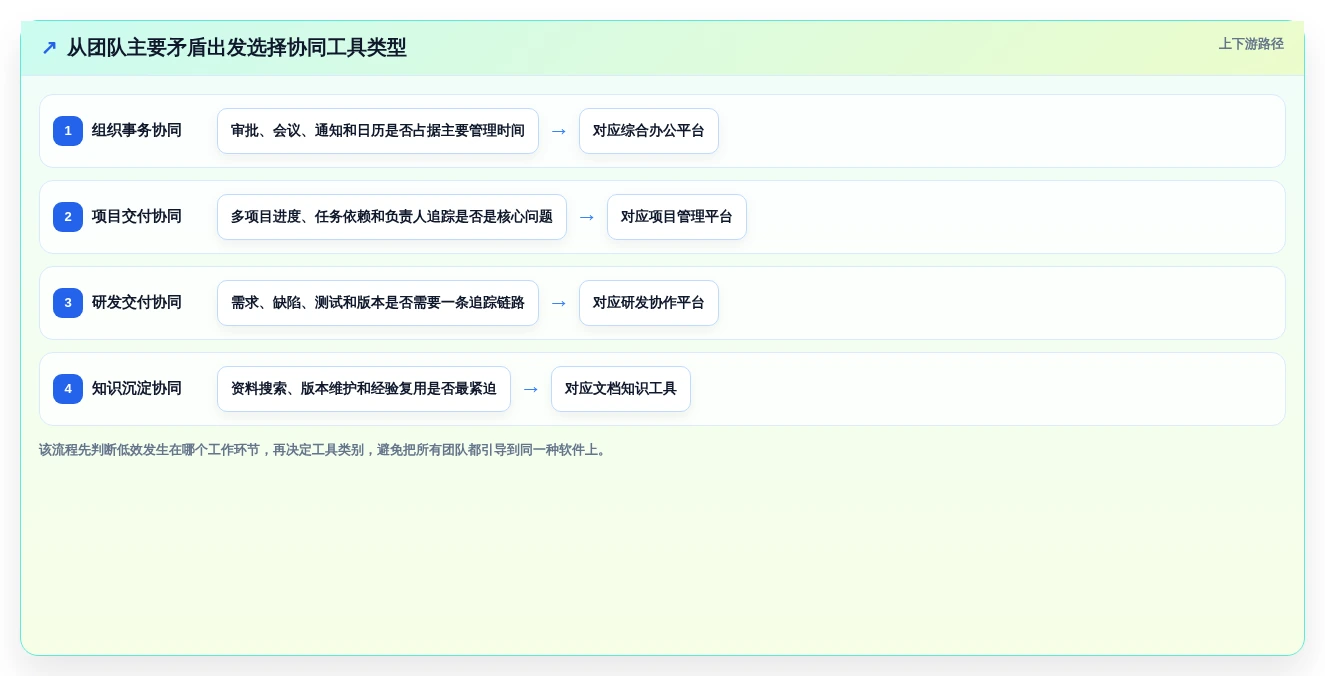Select the 知识沉淀协同 label
This screenshot has height=676, width=1325.
point(137,389)
